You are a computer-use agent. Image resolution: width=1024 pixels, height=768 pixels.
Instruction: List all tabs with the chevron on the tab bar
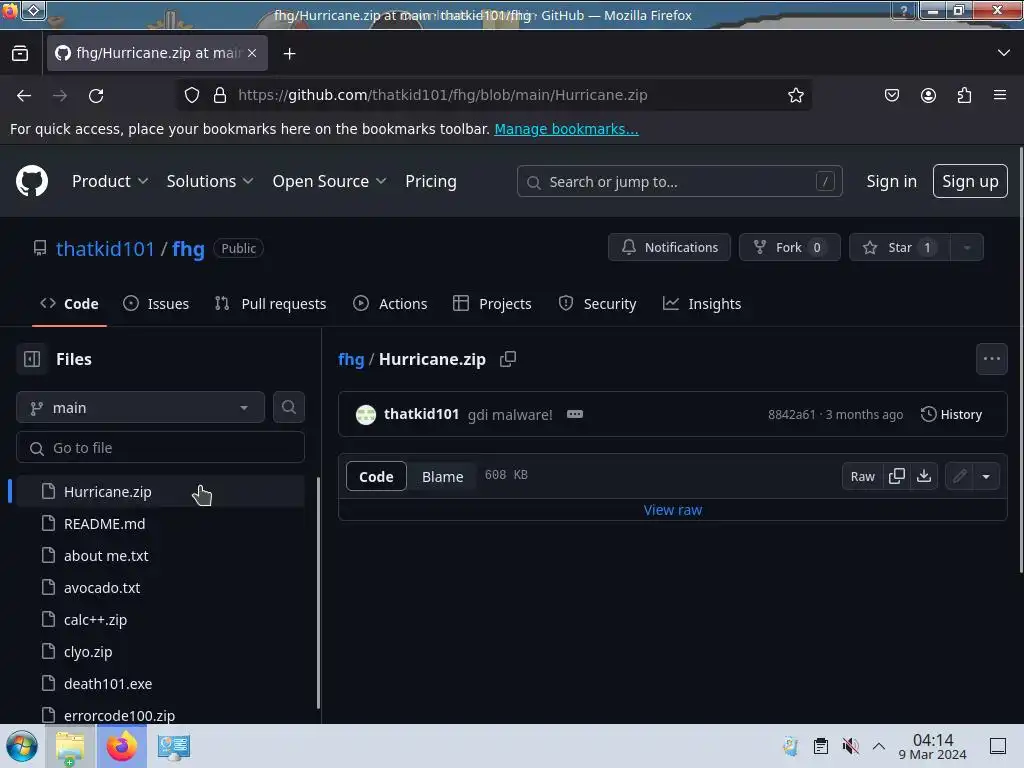pyautogui.click(x=1004, y=53)
